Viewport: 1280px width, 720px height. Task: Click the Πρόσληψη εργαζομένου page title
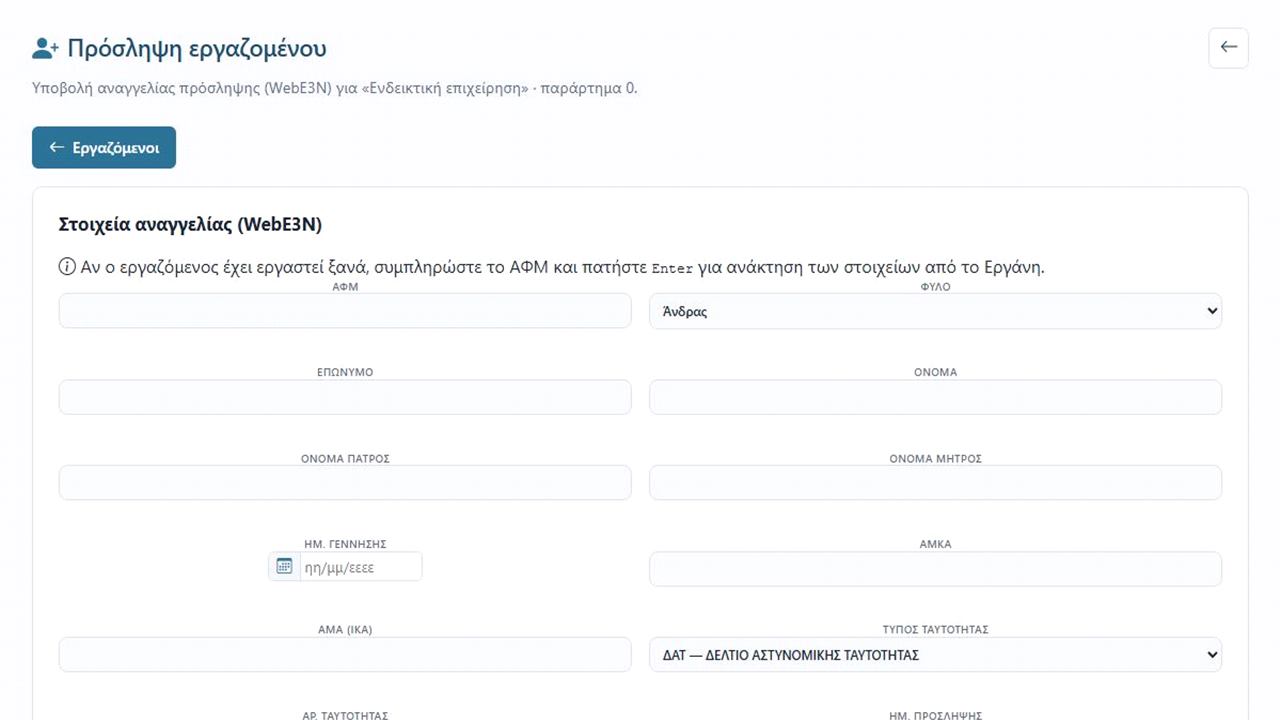tap(196, 48)
